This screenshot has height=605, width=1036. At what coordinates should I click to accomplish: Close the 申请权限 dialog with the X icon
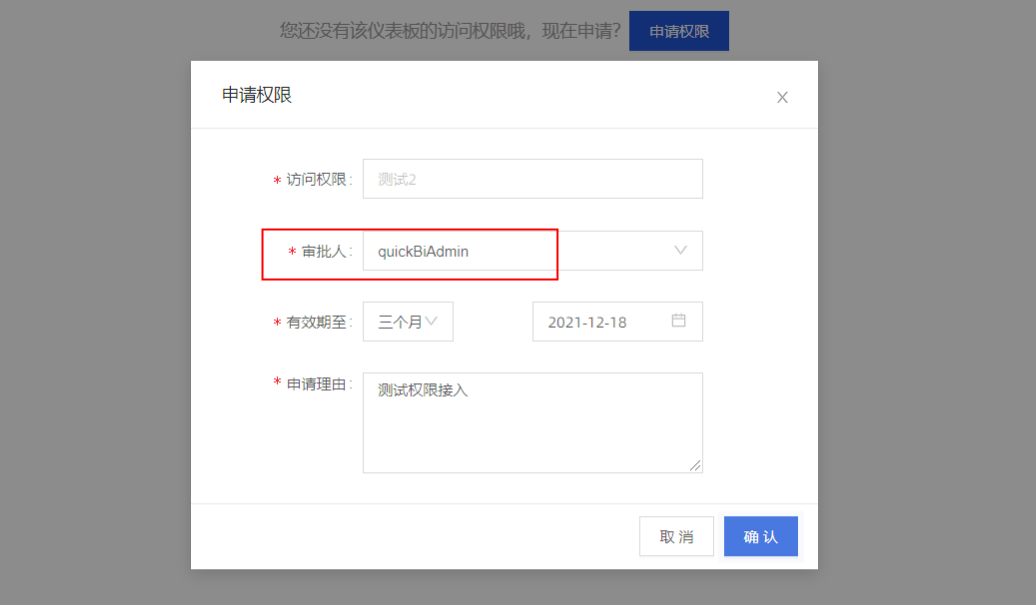[782, 97]
